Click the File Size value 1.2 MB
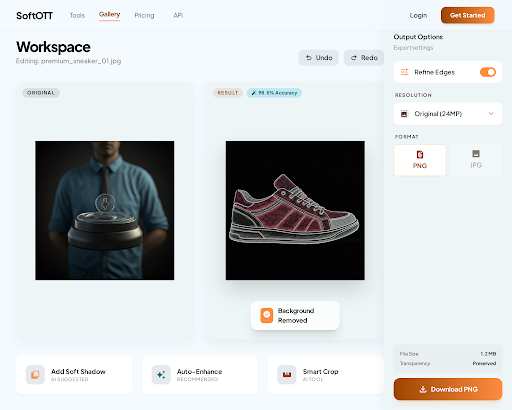The width and height of the screenshot is (512, 410). click(x=488, y=354)
